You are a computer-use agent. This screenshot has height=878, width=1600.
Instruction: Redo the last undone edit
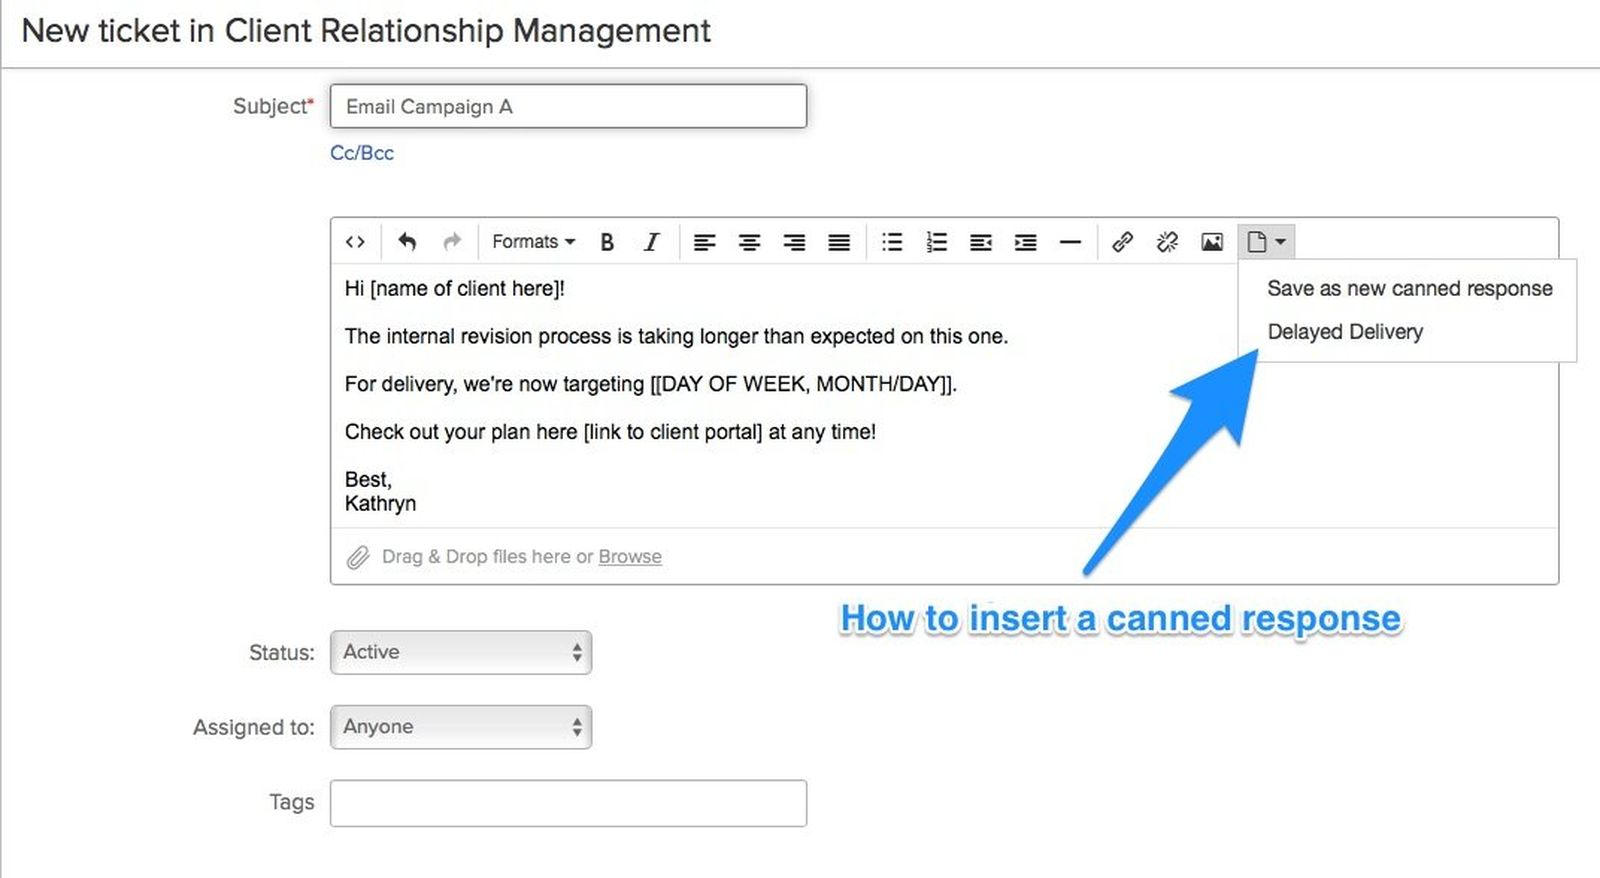pos(452,242)
